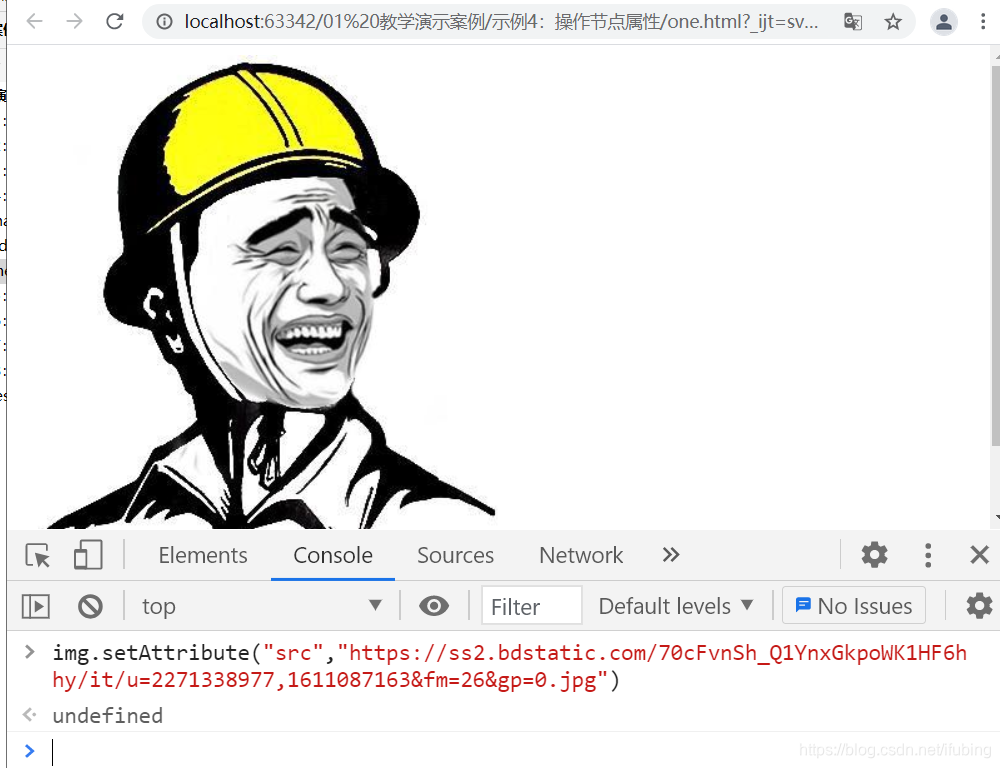Switch to the Elements tab
Viewport: 1000px width, 768px height.
point(203,555)
